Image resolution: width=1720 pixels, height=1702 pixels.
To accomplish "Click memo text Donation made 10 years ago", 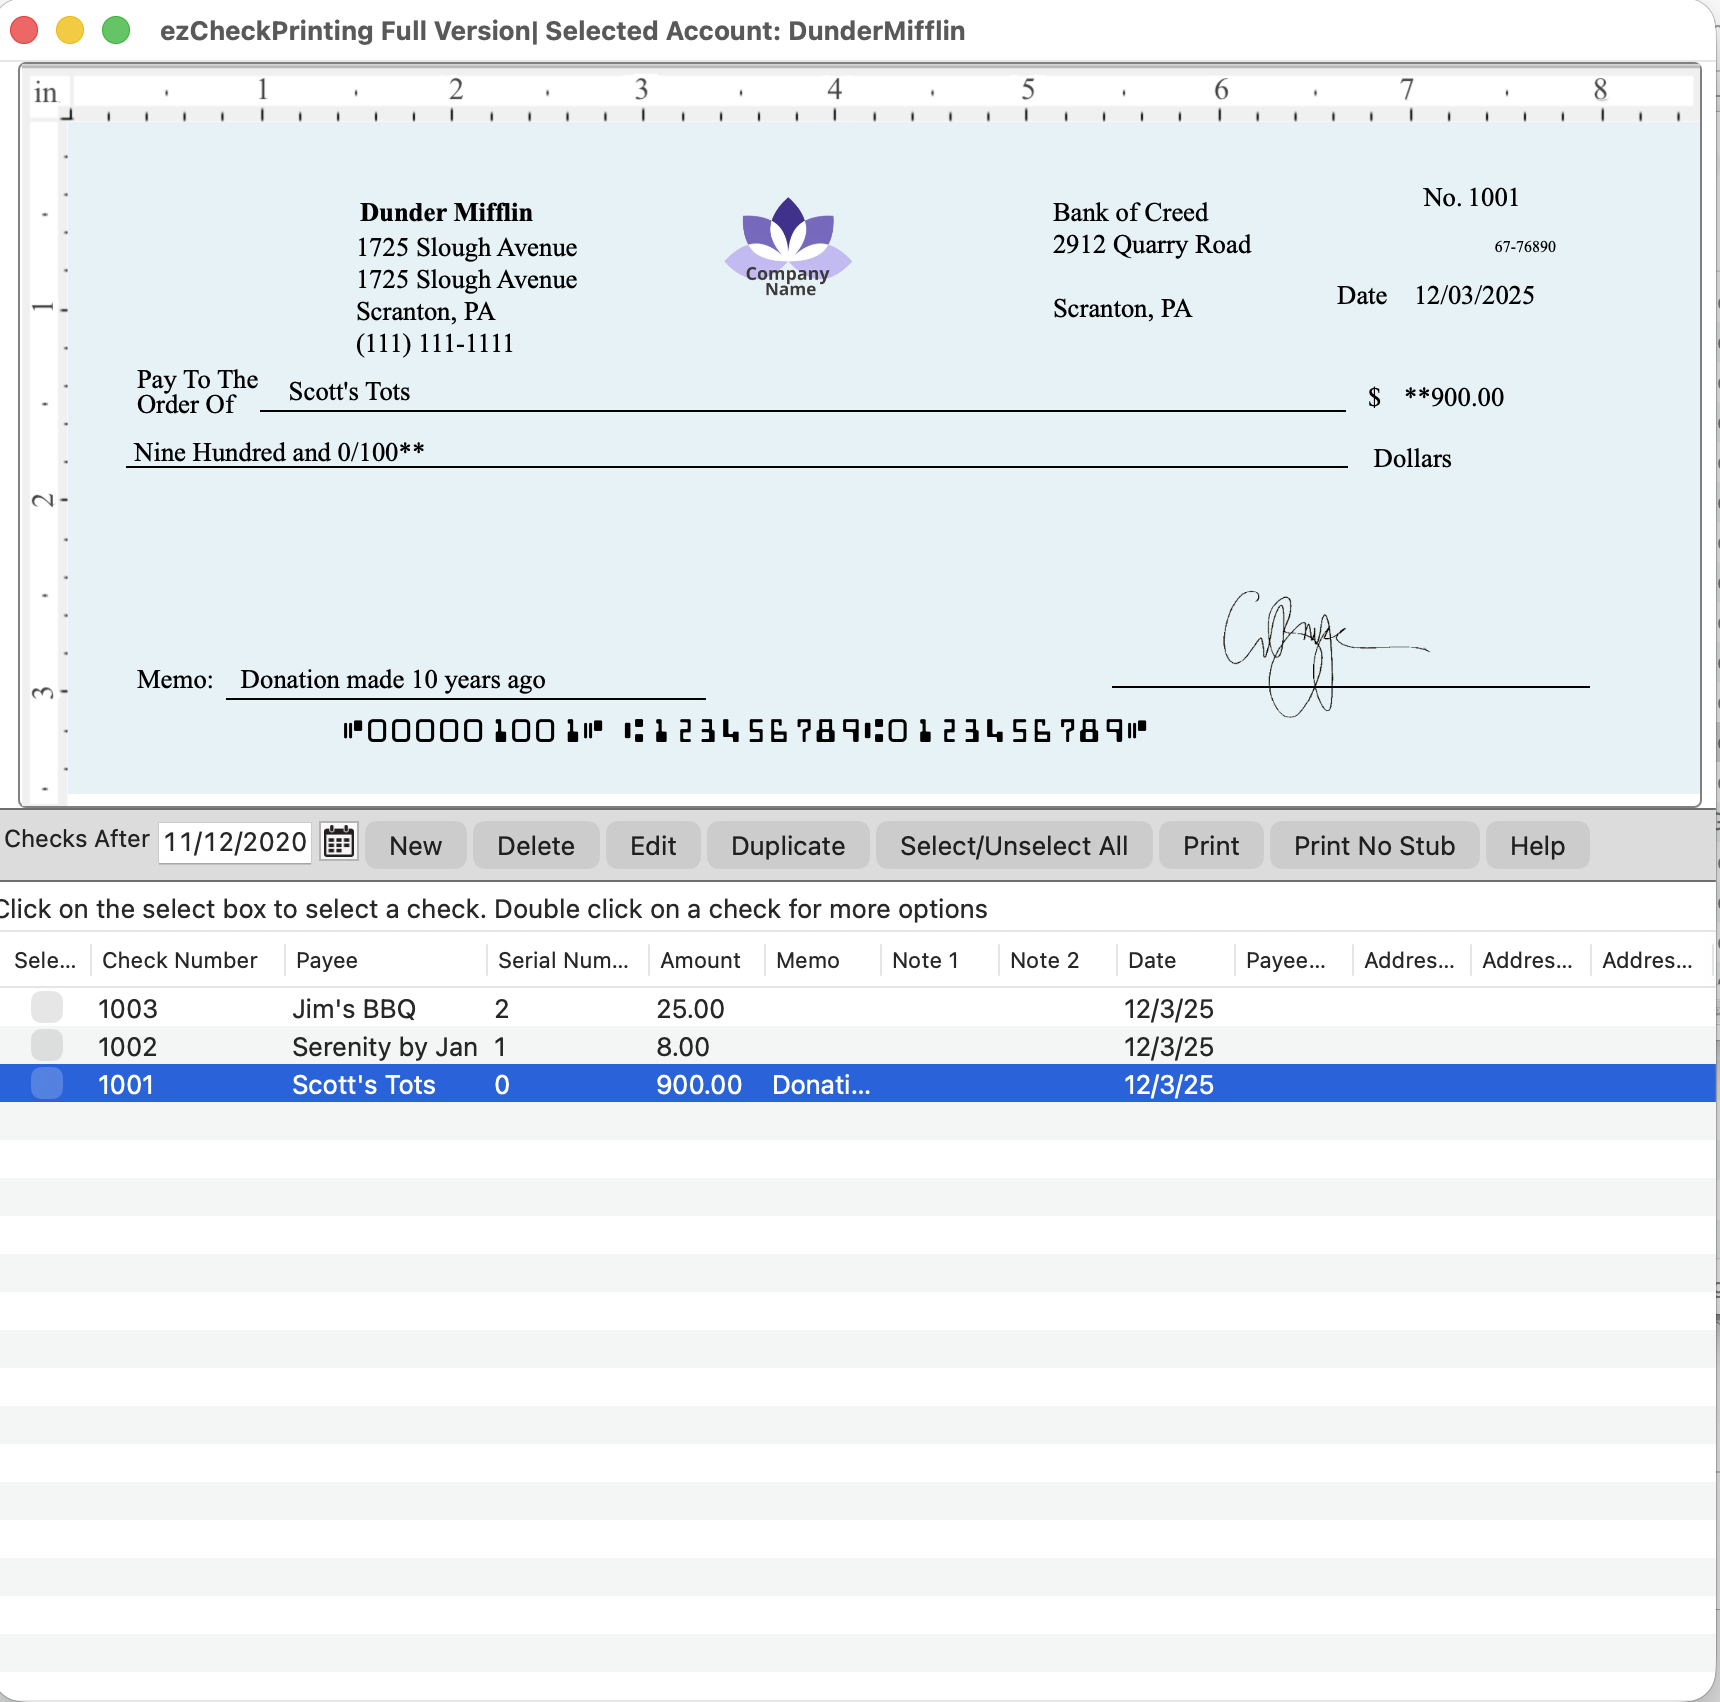I will click(393, 679).
